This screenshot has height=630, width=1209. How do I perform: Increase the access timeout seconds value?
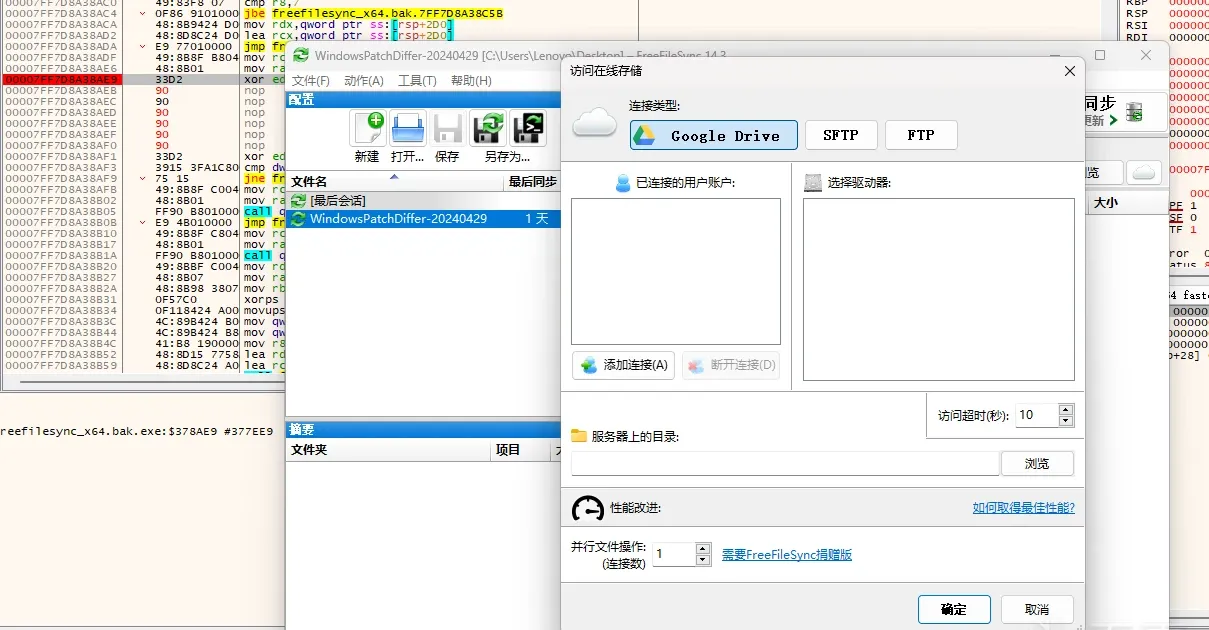coord(1066,409)
